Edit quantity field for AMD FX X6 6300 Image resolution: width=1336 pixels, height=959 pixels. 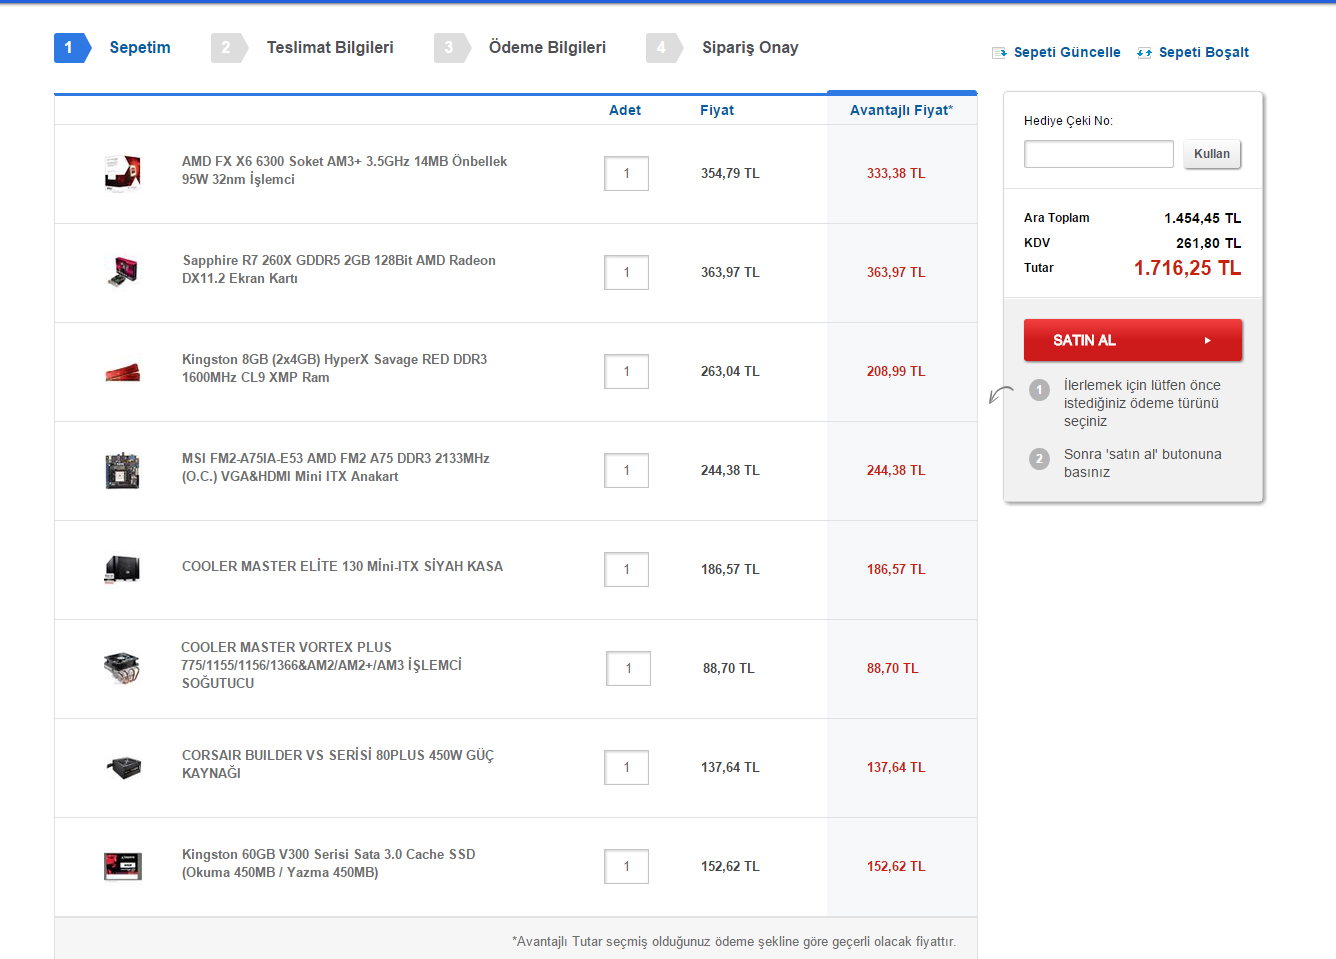pos(627,174)
